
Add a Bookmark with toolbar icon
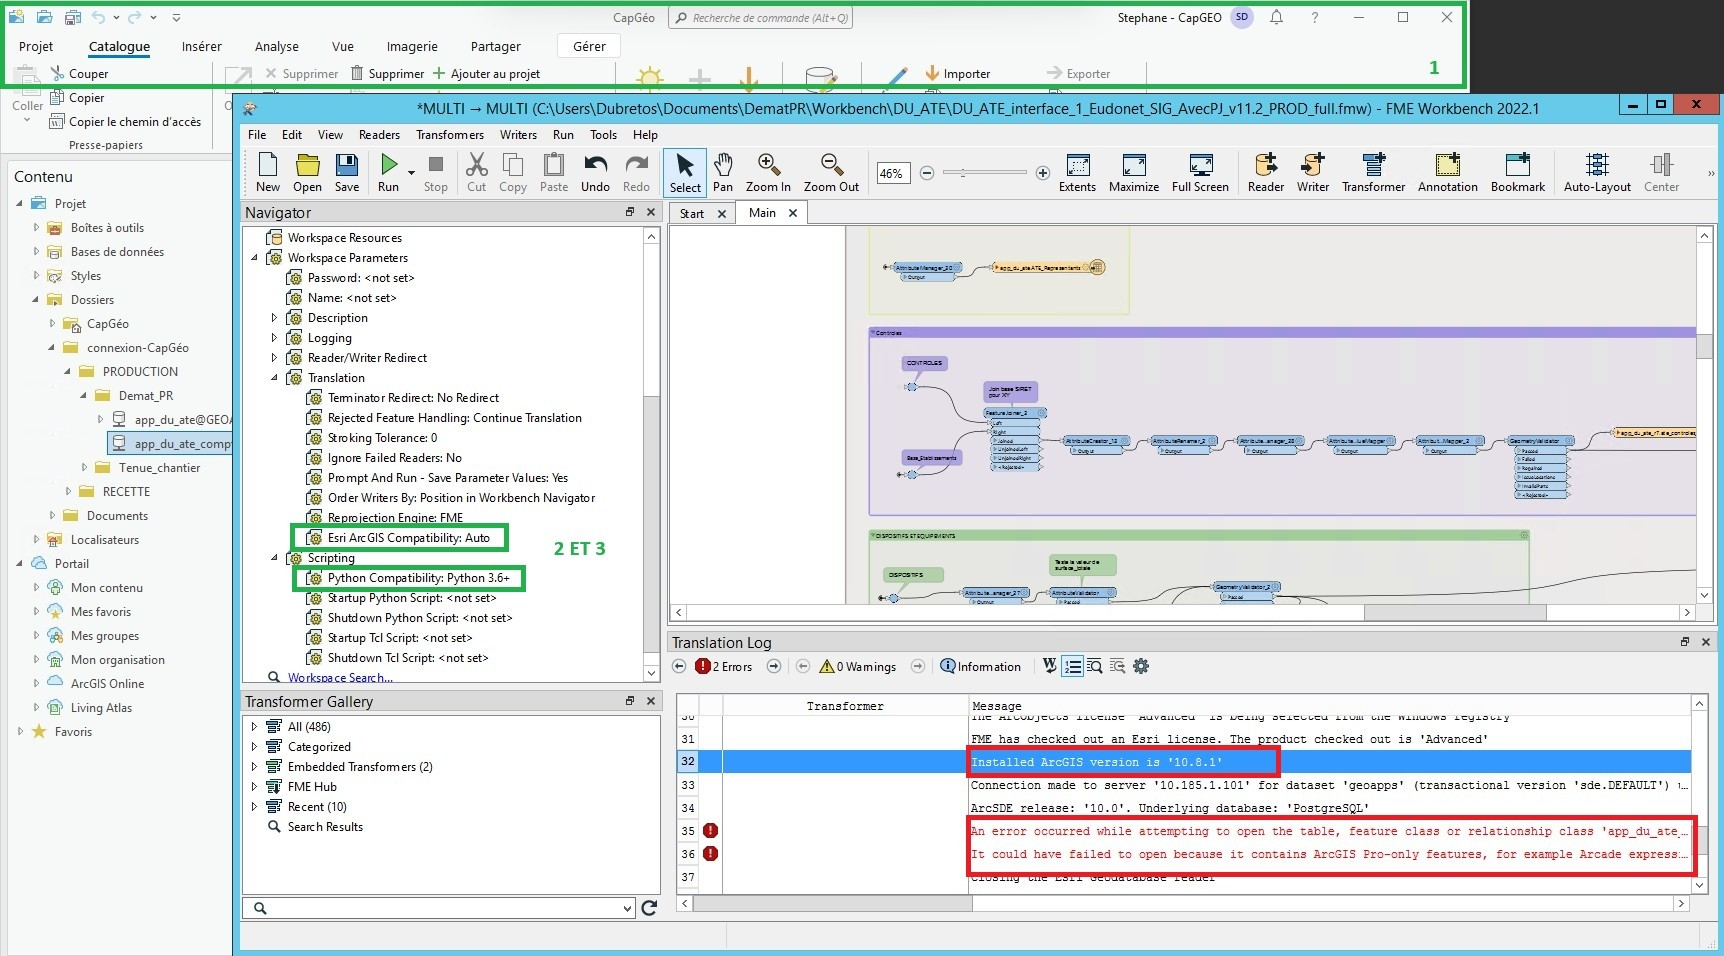tap(1518, 172)
